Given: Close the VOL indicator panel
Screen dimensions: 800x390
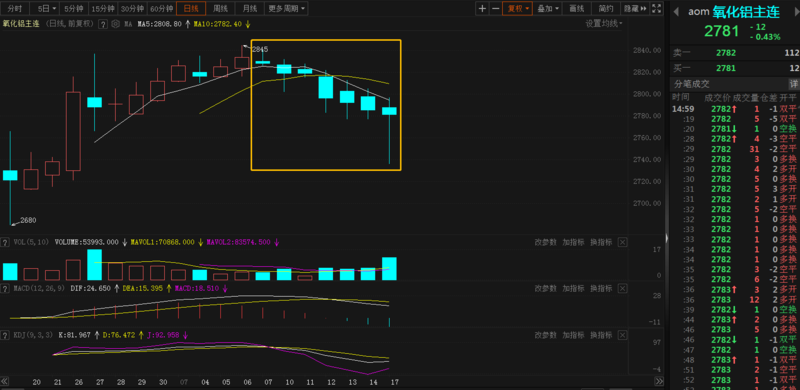Looking at the screenshot, I should click(x=622, y=242).
